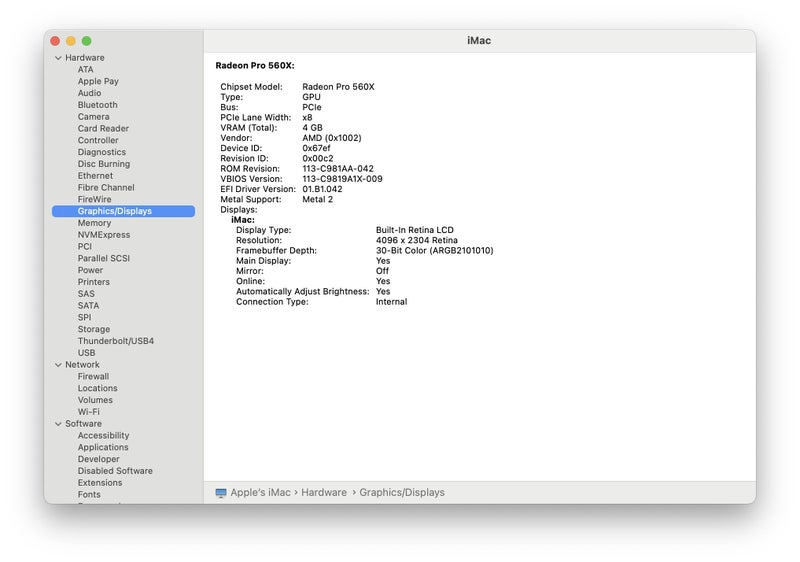Click the Network section label

[x=82, y=365]
